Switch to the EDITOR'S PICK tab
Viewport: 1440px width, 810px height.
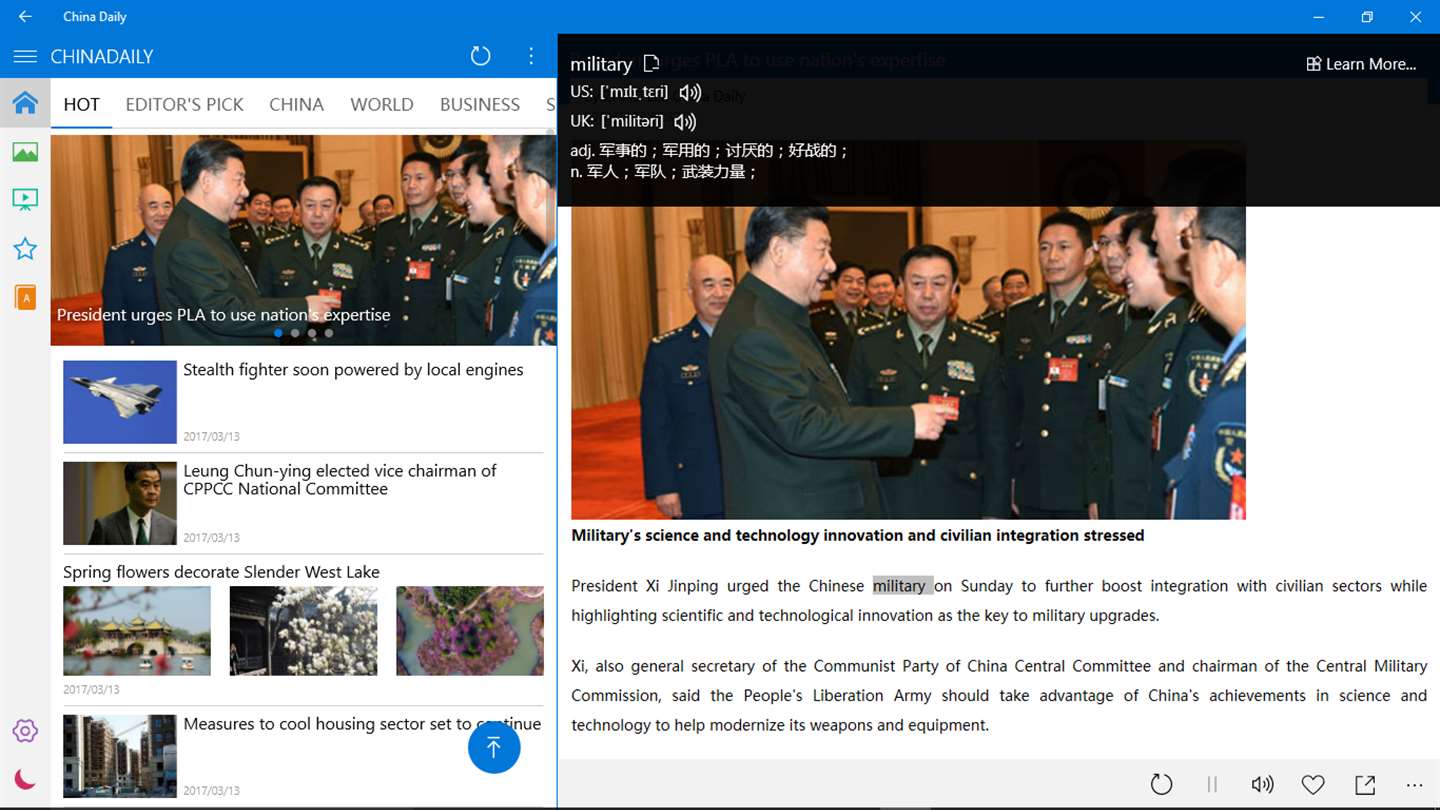pos(185,104)
